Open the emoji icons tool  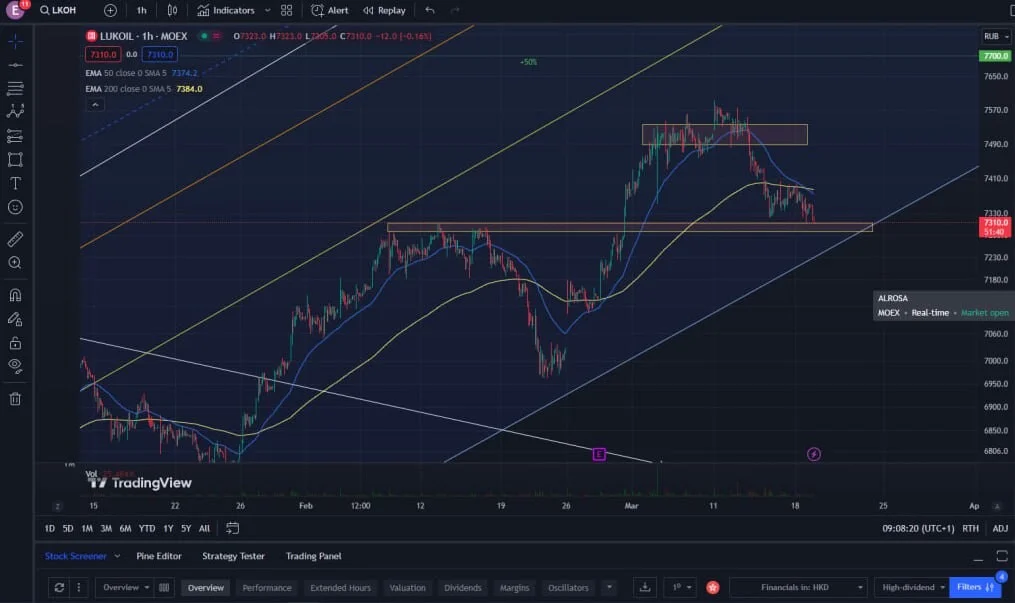tap(16, 207)
